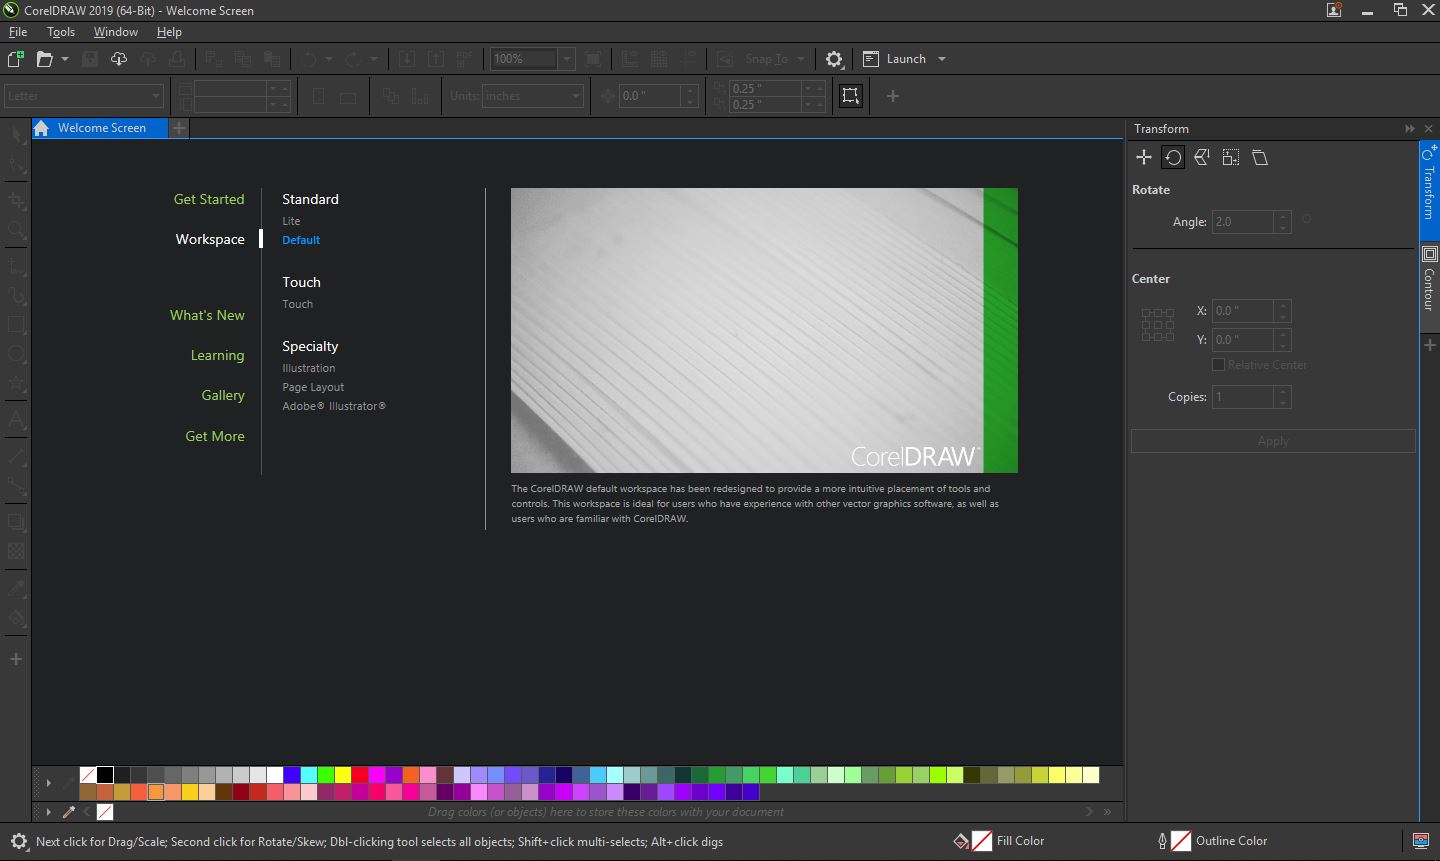The width and height of the screenshot is (1440, 861).
Task: Enable the Relative Center checkbox
Action: click(x=1218, y=365)
